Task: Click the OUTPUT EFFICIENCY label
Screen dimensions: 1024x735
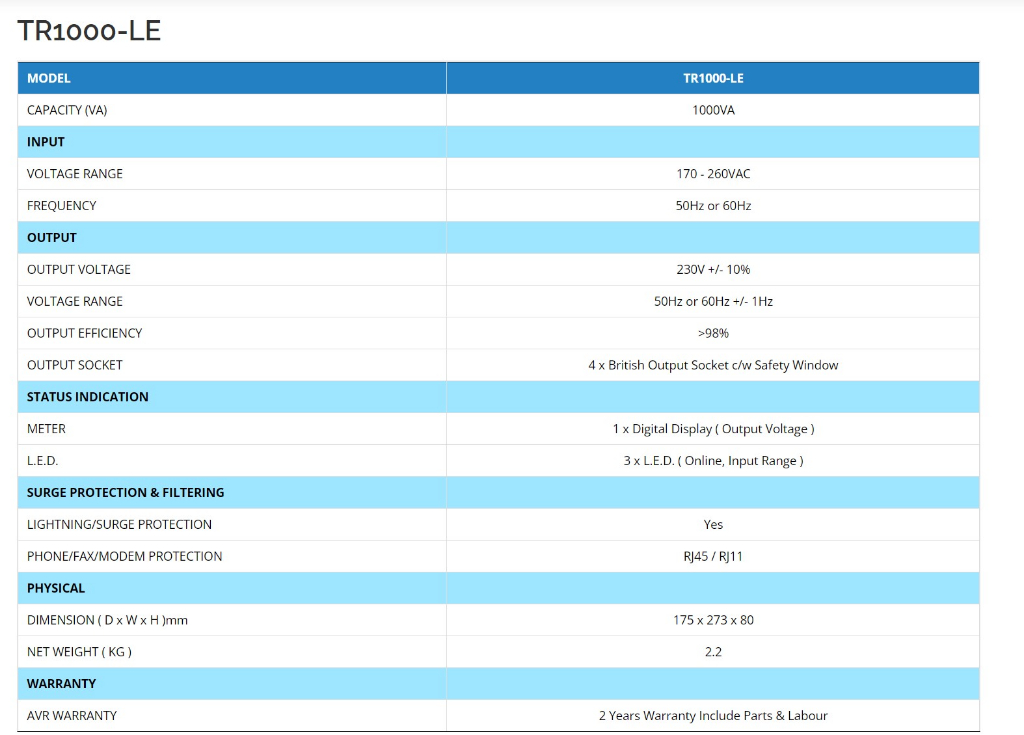Action: point(85,333)
